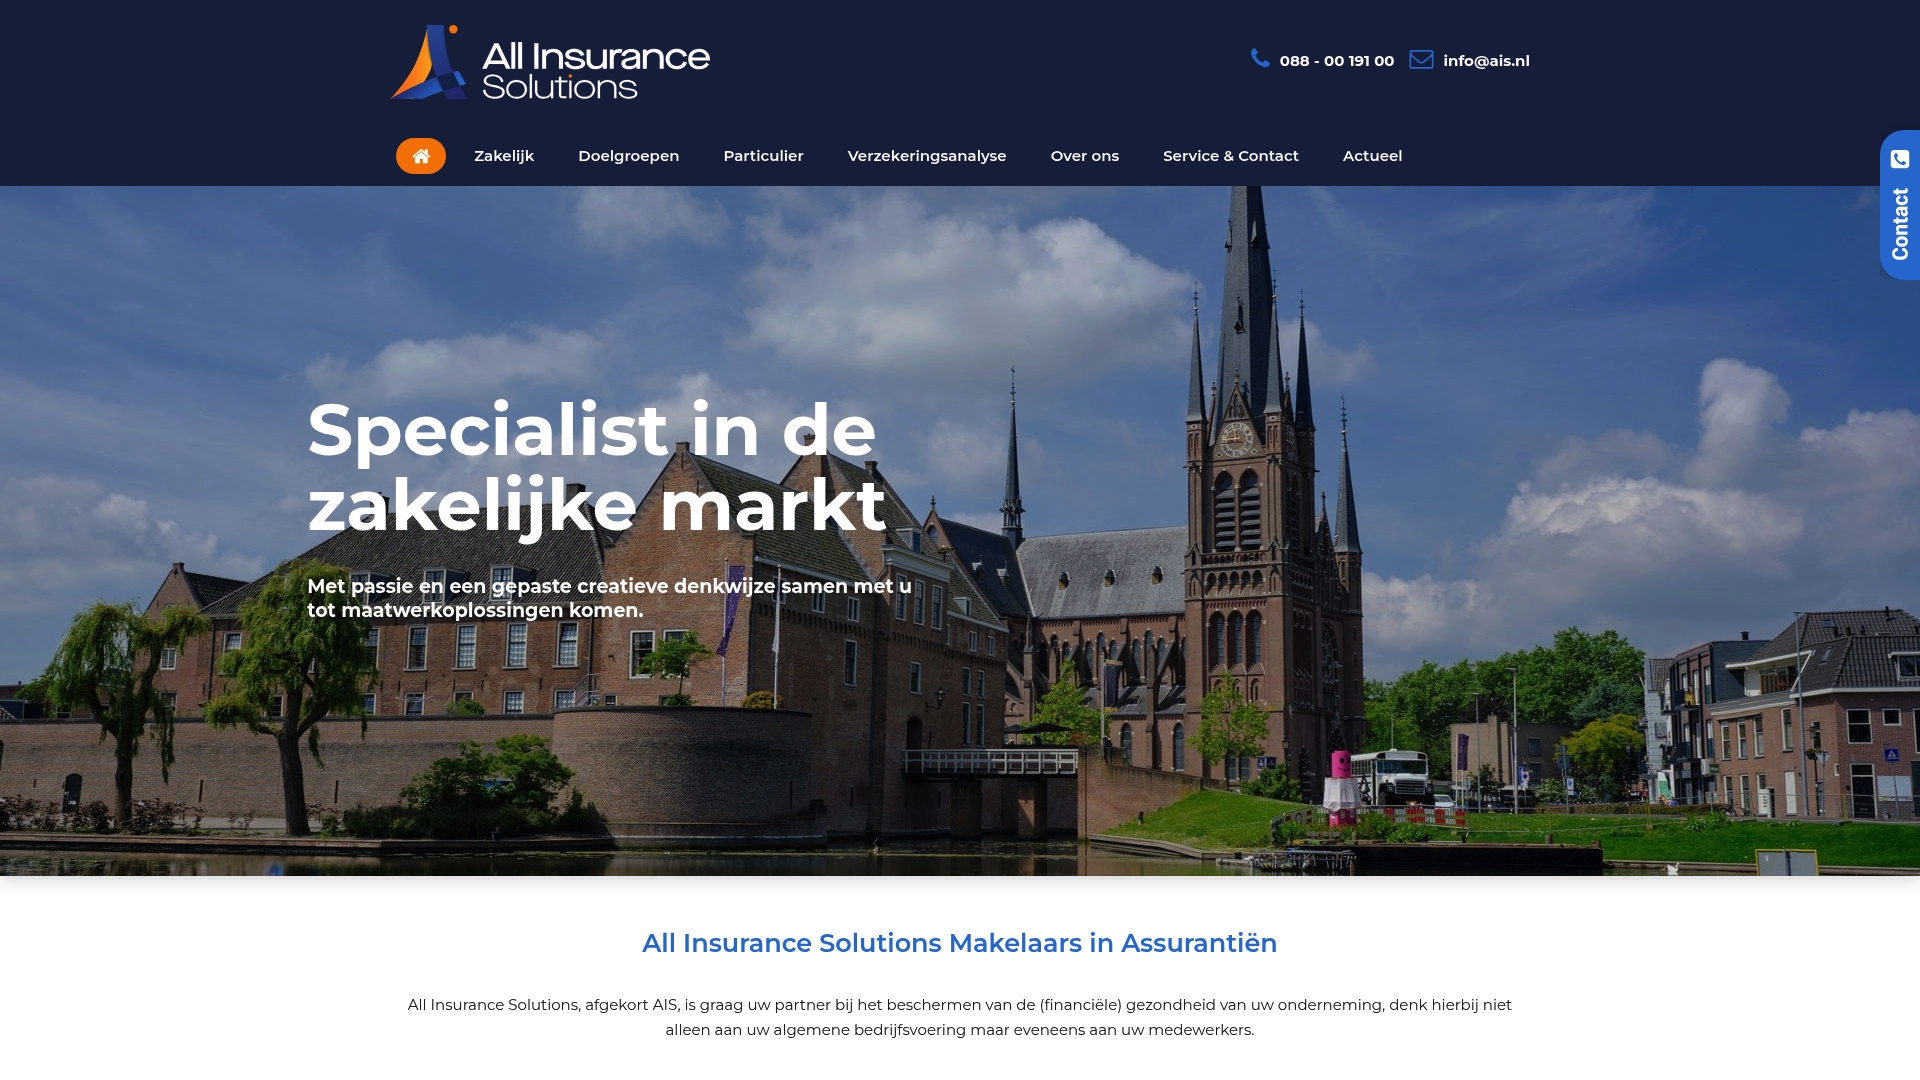
Task: Click the phone icon on Contact side tab
Action: [x=1900, y=159]
